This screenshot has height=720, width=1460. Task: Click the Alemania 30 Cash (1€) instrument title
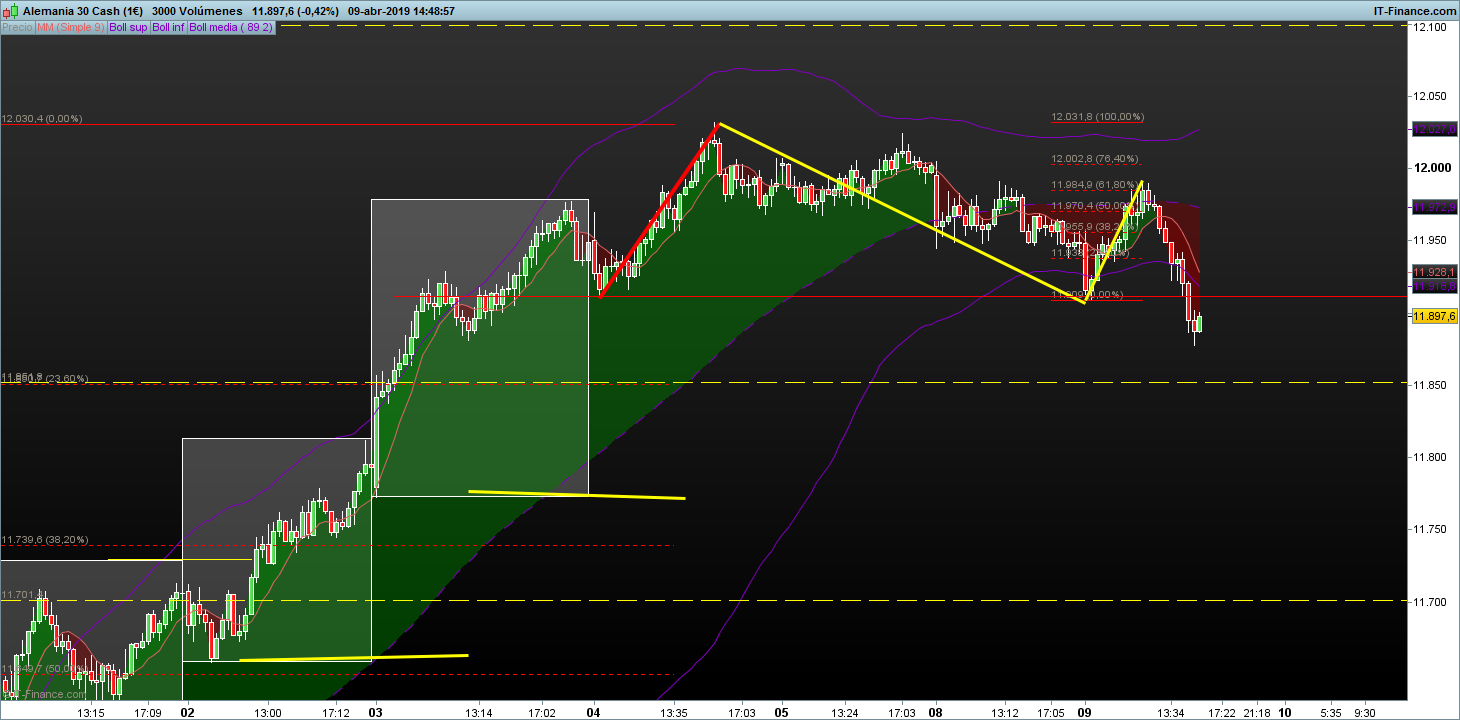pyautogui.click(x=82, y=11)
